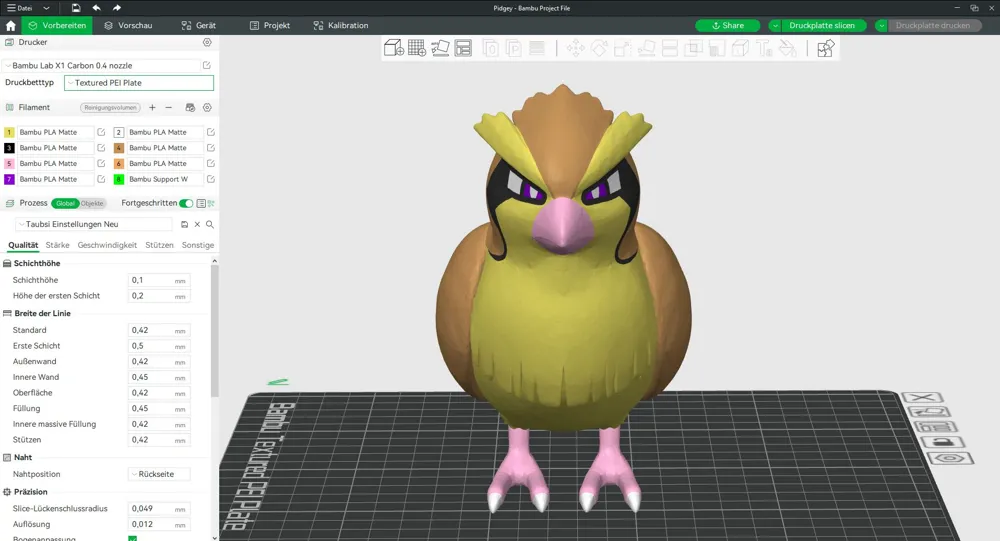Image resolution: width=1000 pixels, height=541 pixels.
Task: Edit filament 8 Bambu Support W preset
Action: (x=210, y=179)
